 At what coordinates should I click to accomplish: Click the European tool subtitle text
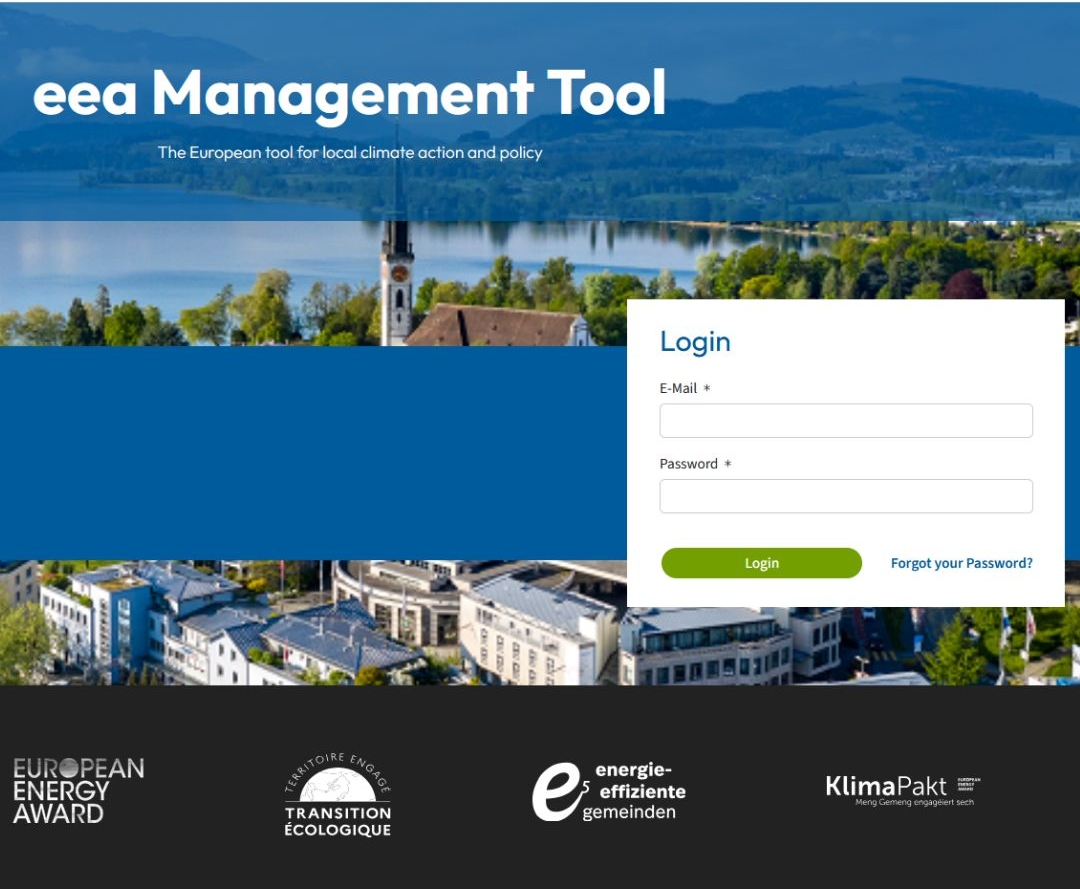pos(350,153)
